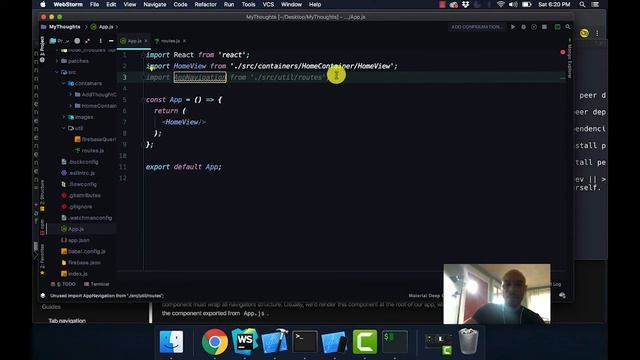This screenshot has width=640, height=360.
Task: Click the red error indicator at editor top right
Action: pos(563,52)
